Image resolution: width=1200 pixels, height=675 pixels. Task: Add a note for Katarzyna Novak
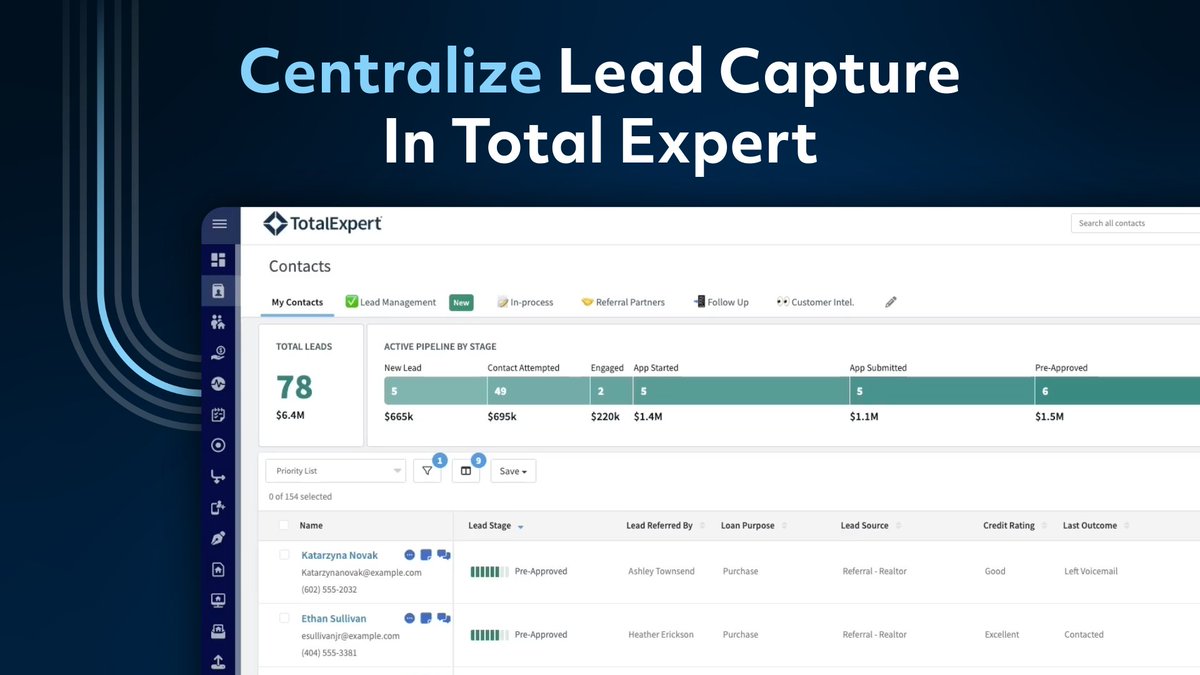click(426, 555)
